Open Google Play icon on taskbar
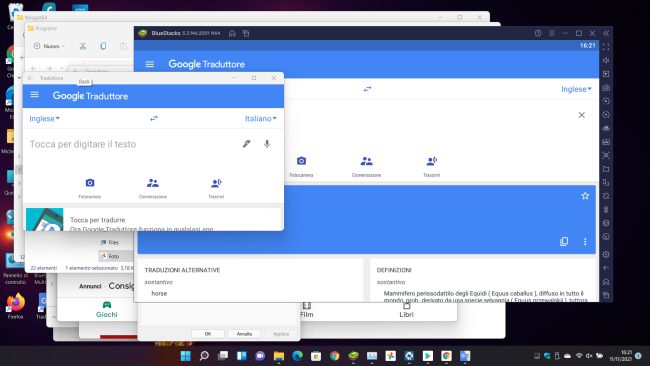 (x=427, y=356)
